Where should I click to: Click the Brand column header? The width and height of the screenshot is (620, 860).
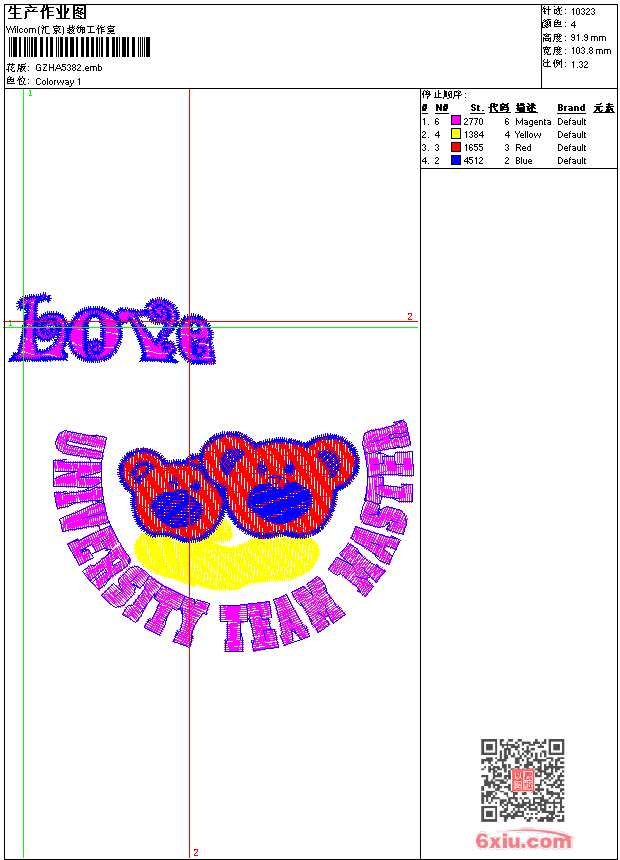pyautogui.click(x=571, y=108)
